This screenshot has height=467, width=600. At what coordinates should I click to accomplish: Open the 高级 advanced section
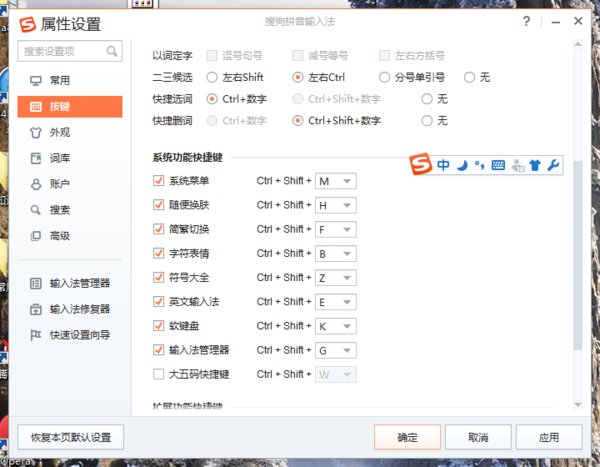point(70,236)
